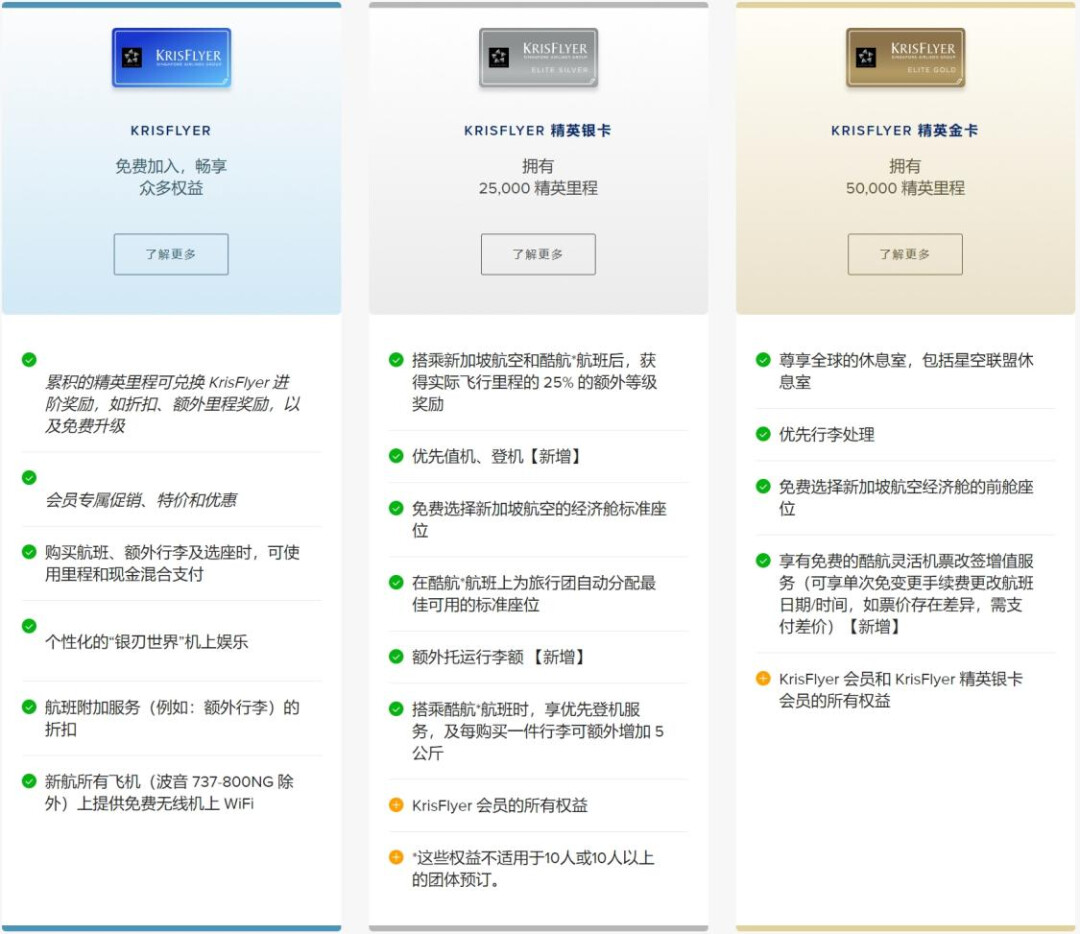The width and height of the screenshot is (1080, 934).
Task: Click 了解更多 under KrisFlyer 精英银卡
Action: [538, 254]
